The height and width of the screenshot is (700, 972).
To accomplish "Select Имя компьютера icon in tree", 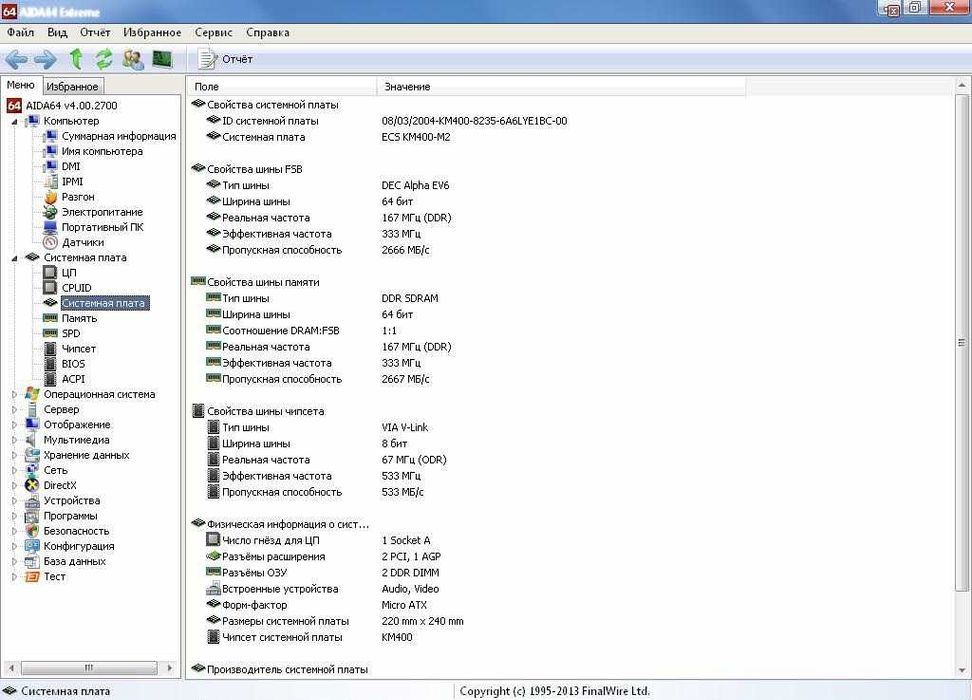I will 50,151.
